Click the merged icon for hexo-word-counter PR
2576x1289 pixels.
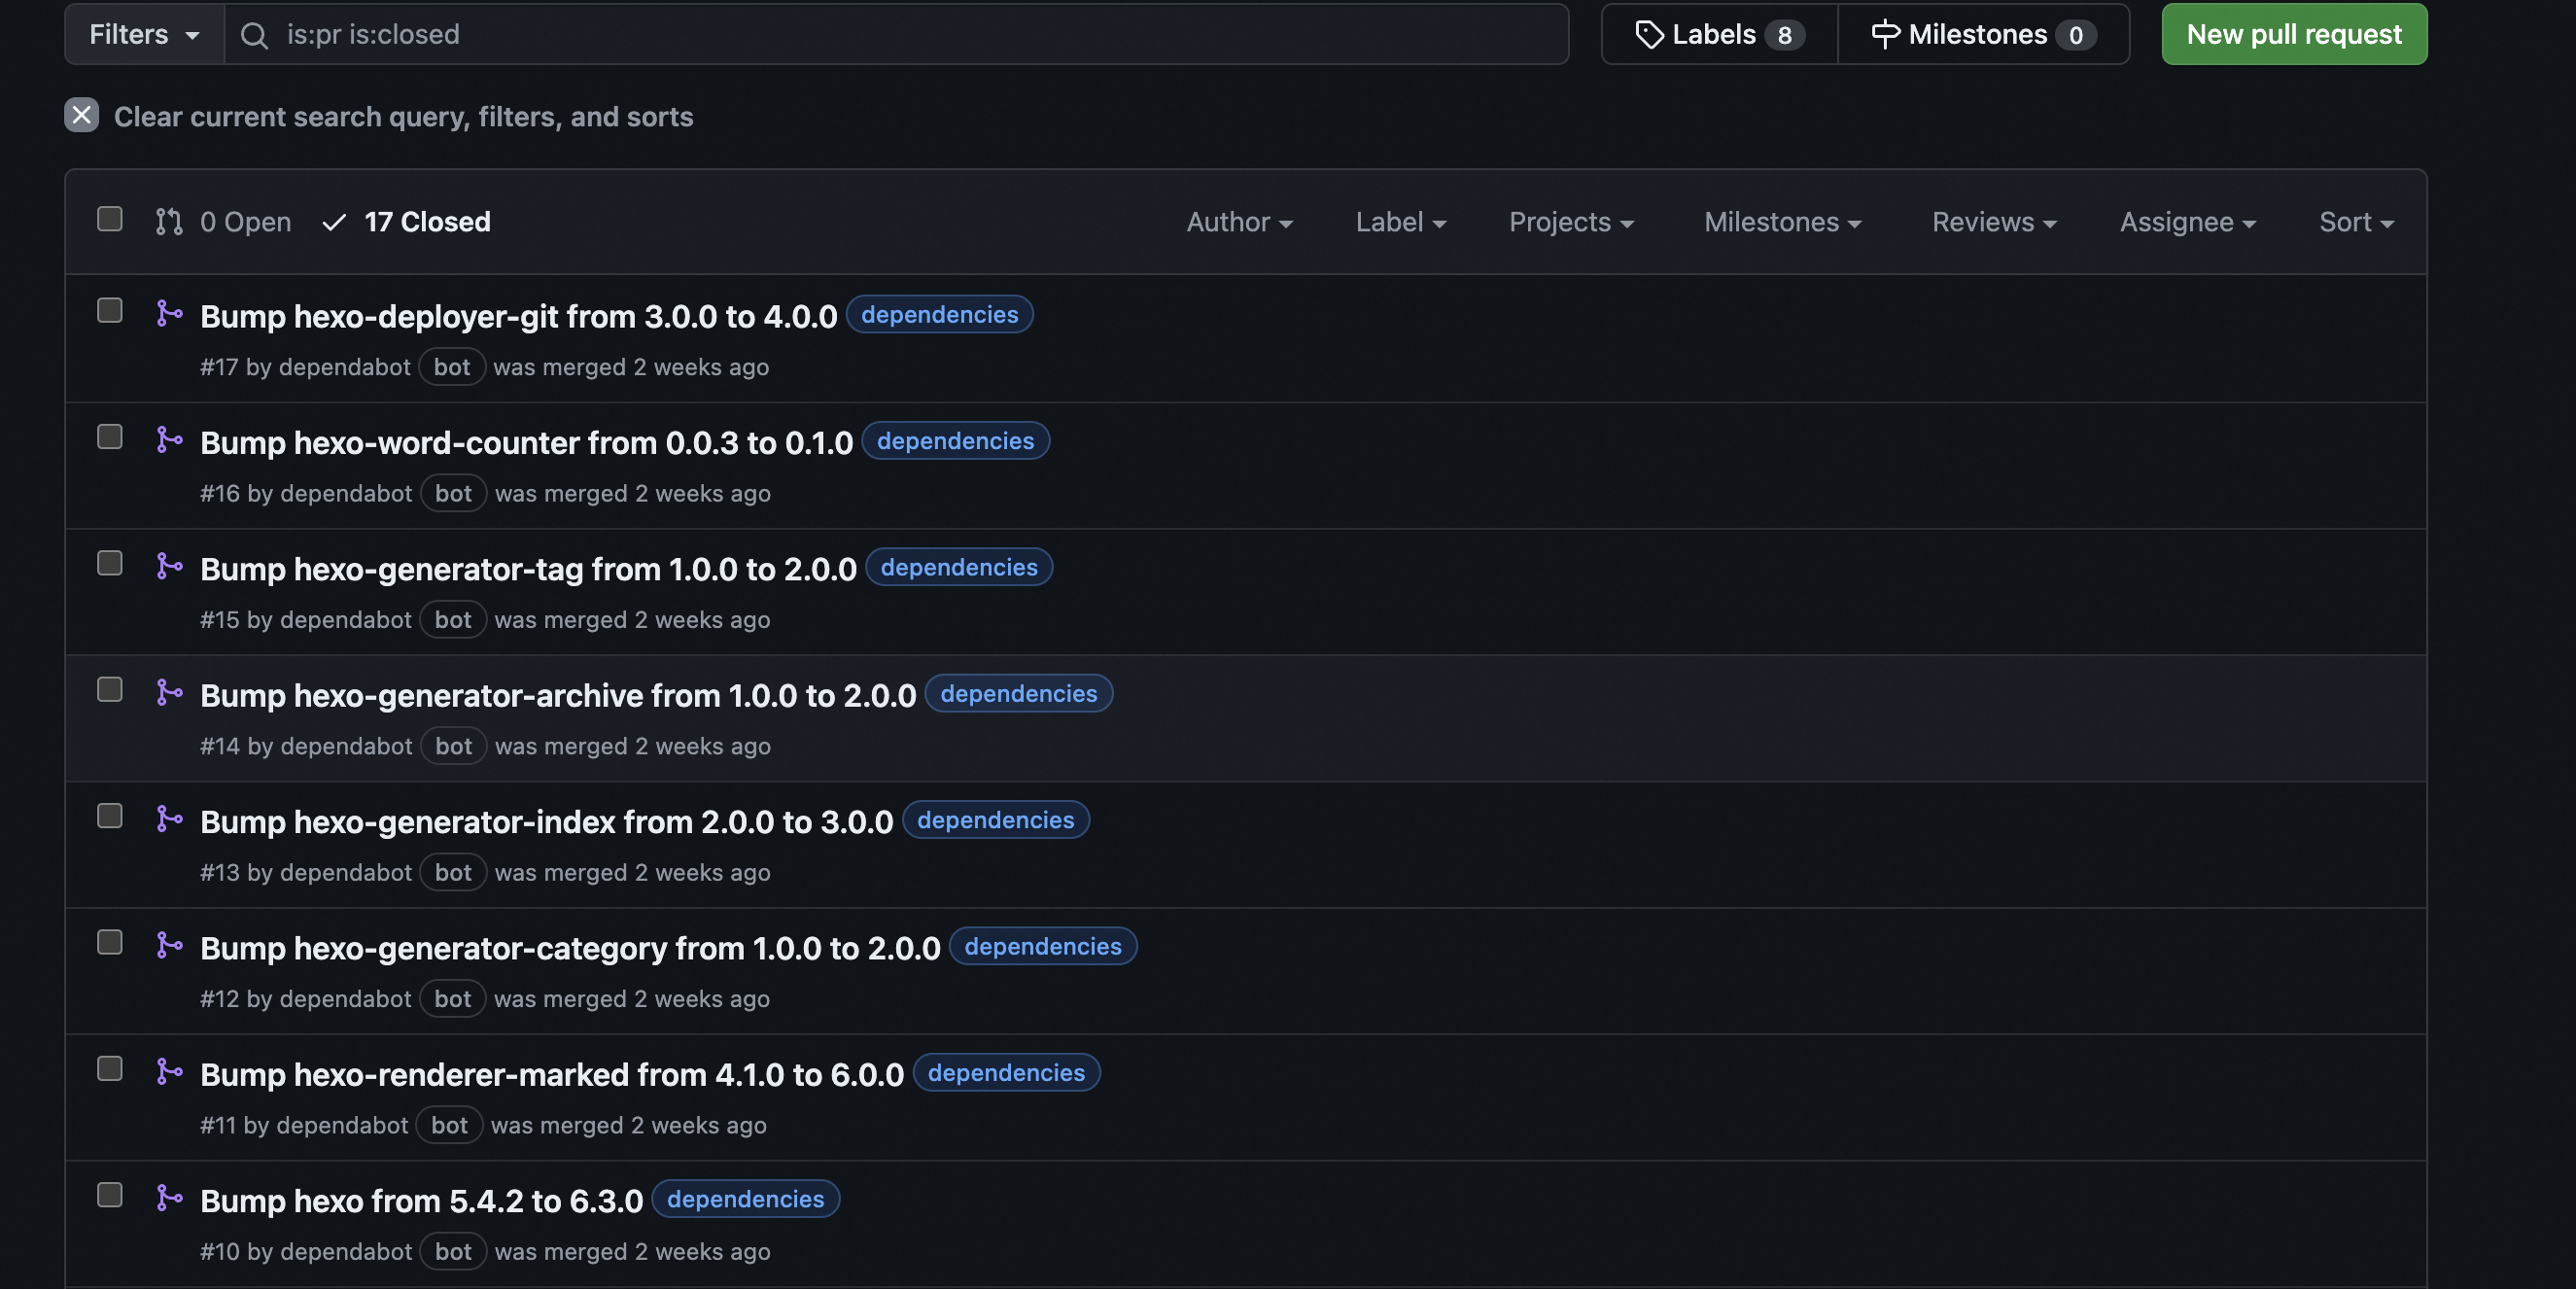coord(169,439)
